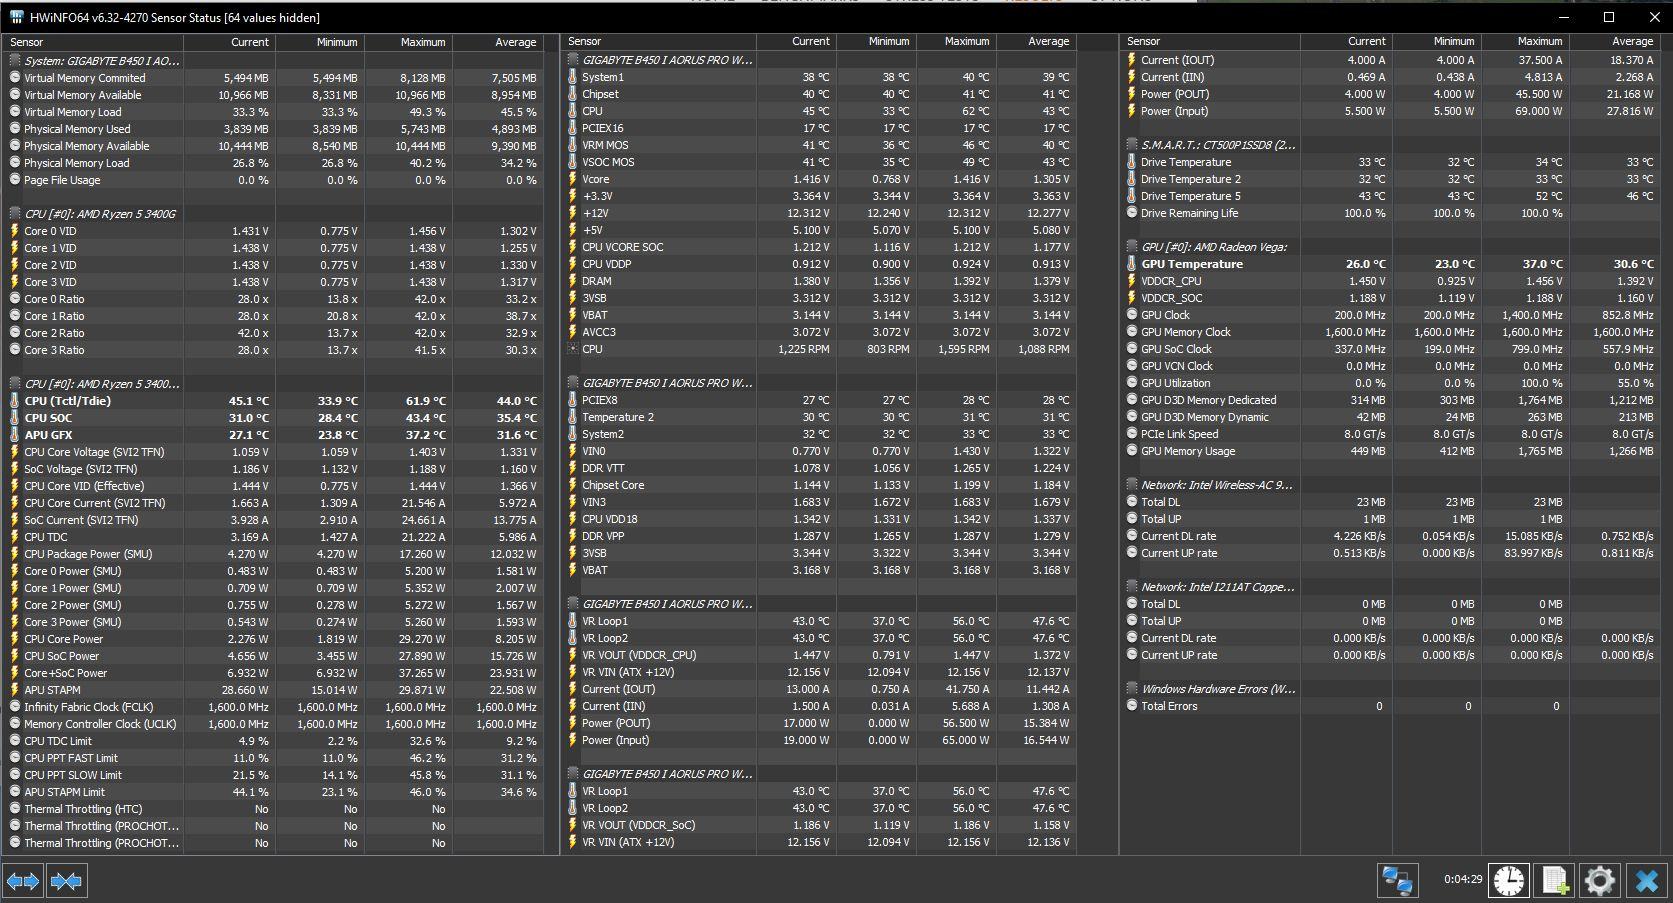Open sensor settings gear icon

pyautogui.click(x=1599, y=880)
